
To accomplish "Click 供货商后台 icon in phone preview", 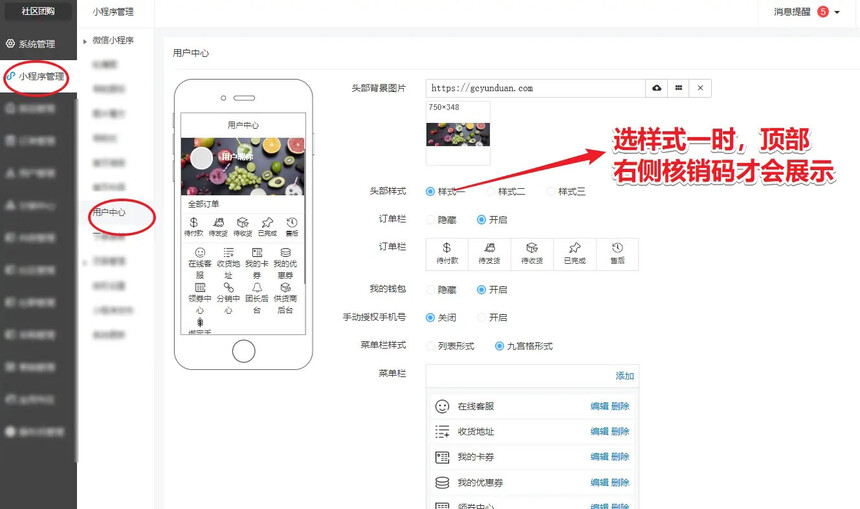I will 285,287.
